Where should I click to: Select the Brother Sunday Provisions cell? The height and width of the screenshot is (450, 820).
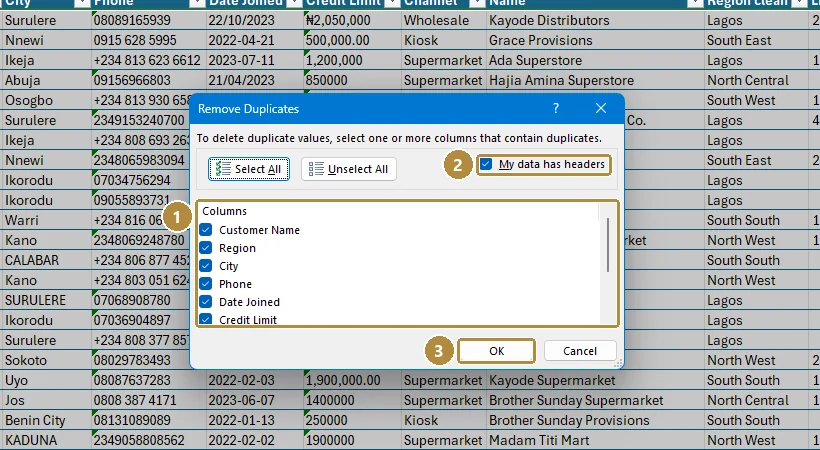[x=595, y=420]
